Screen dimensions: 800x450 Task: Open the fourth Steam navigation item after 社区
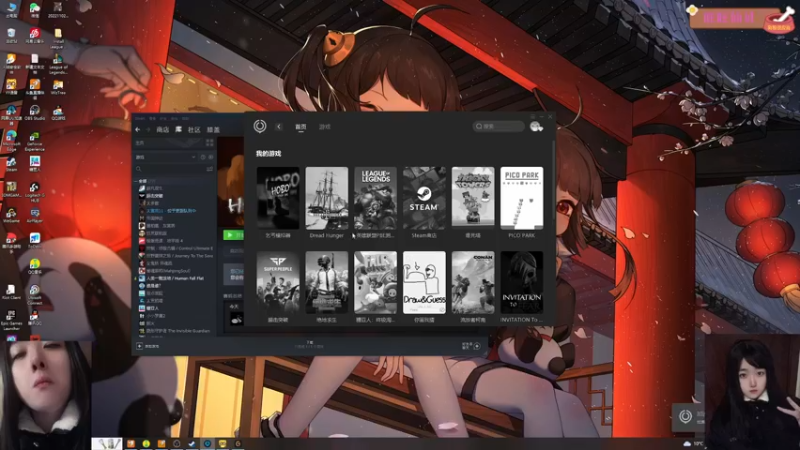(213, 130)
